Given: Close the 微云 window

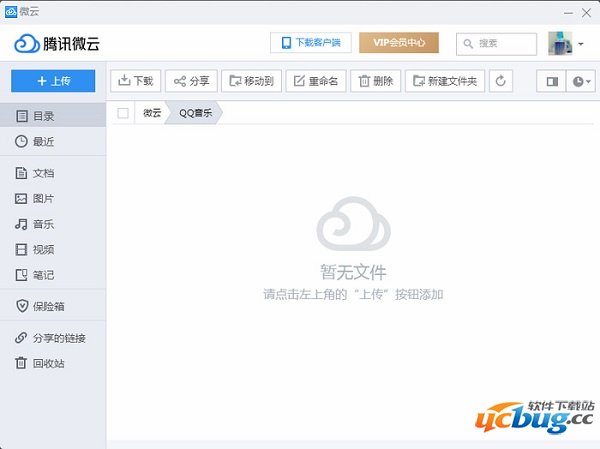Looking at the screenshot, I should (586, 13).
